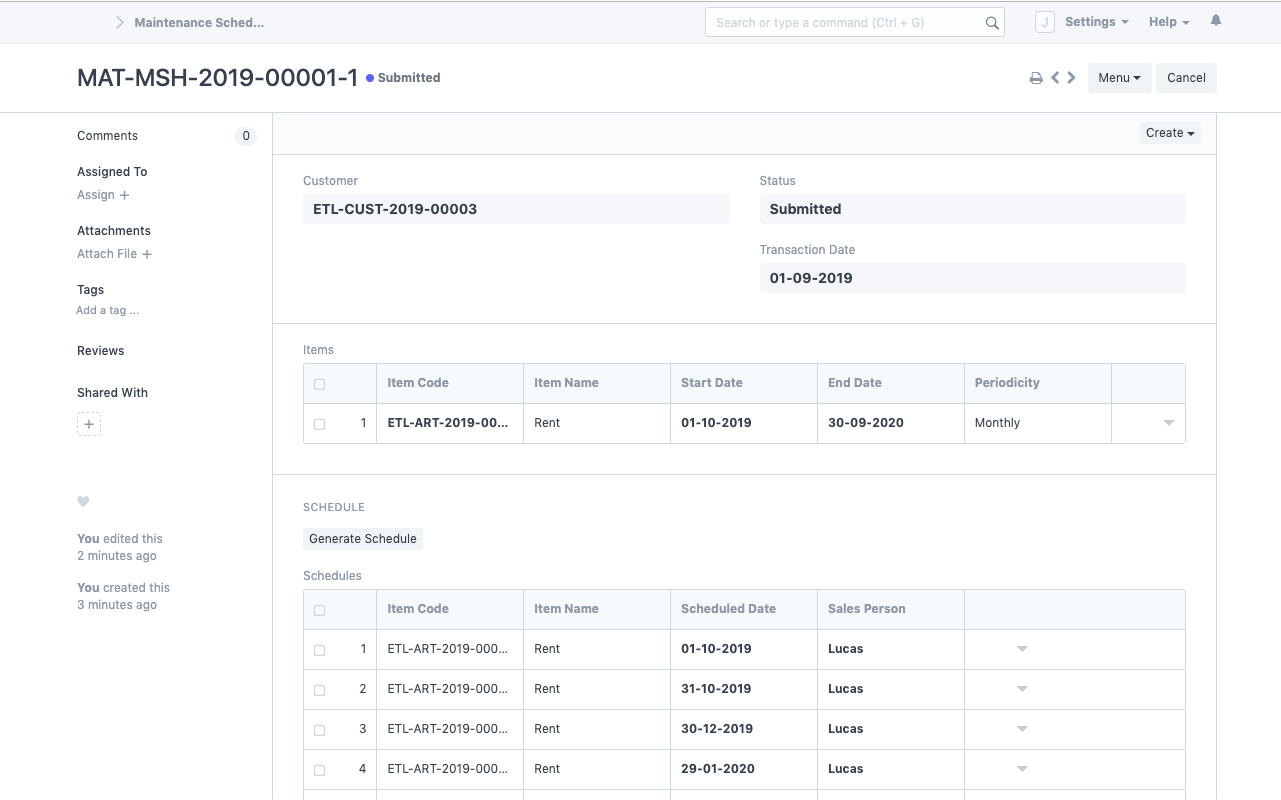Go to previous document arrow
The height and width of the screenshot is (800, 1281).
point(1055,77)
